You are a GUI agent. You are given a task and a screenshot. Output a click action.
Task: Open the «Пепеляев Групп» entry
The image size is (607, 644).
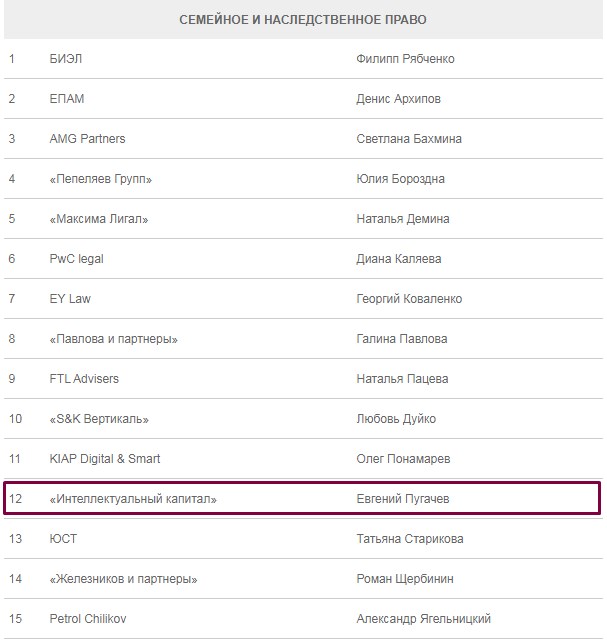click(100, 179)
